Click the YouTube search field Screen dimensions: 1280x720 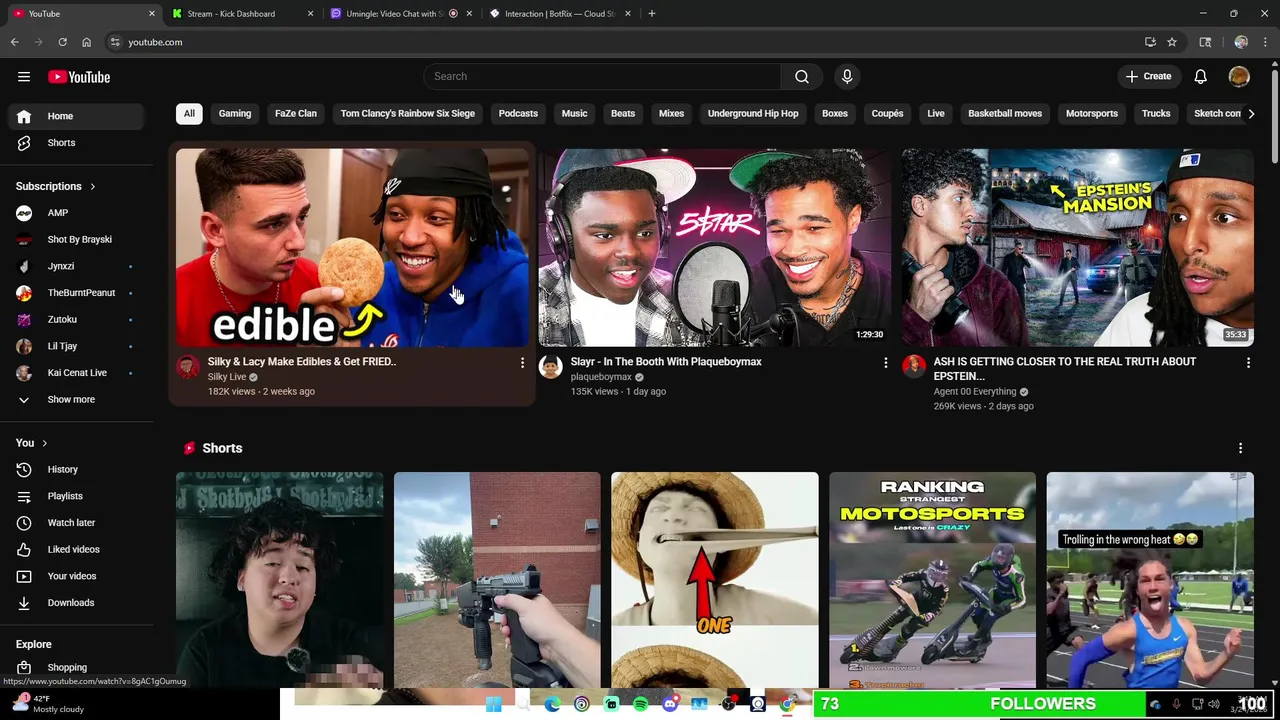click(x=602, y=77)
